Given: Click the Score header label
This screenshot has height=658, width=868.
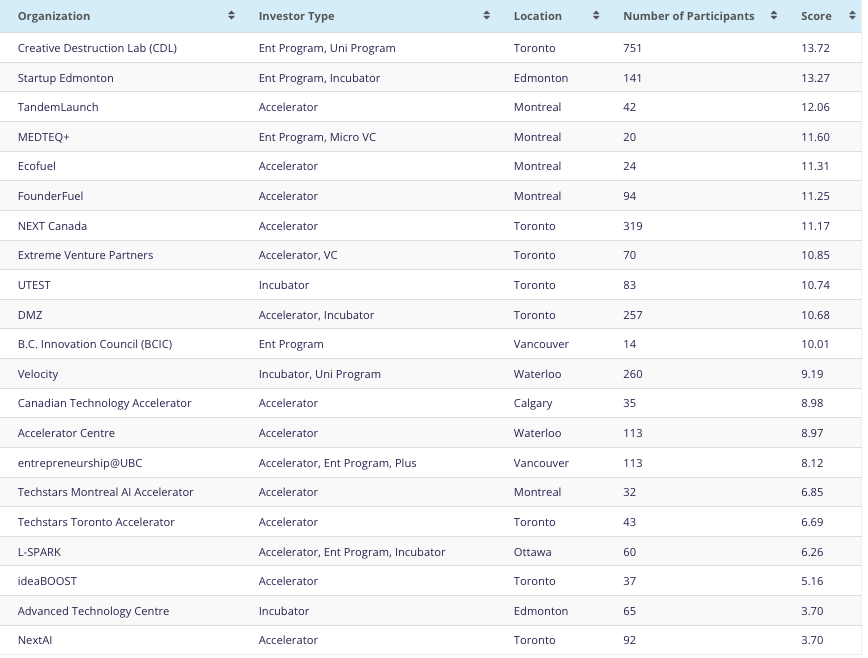Looking at the screenshot, I should (x=816, y=16).
